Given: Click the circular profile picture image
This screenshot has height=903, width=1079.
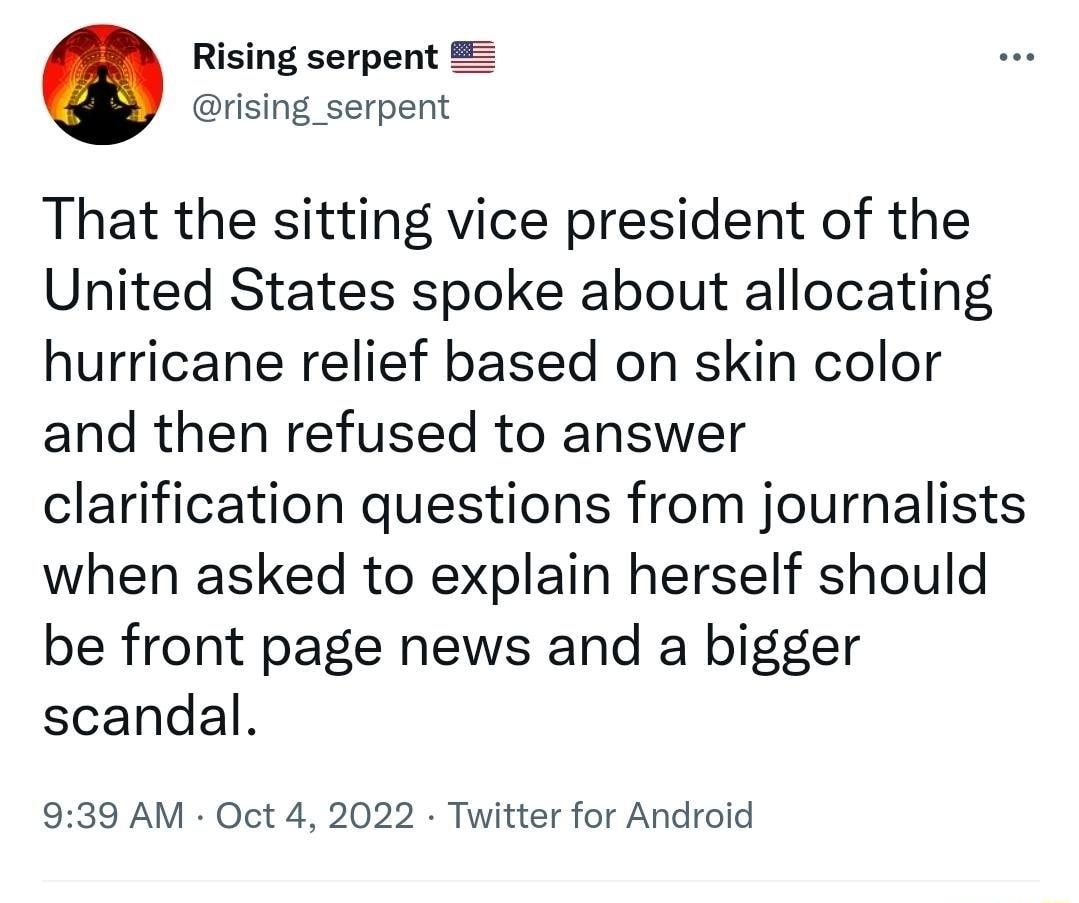Looking at the screenshot, I should tap(101, 83).
